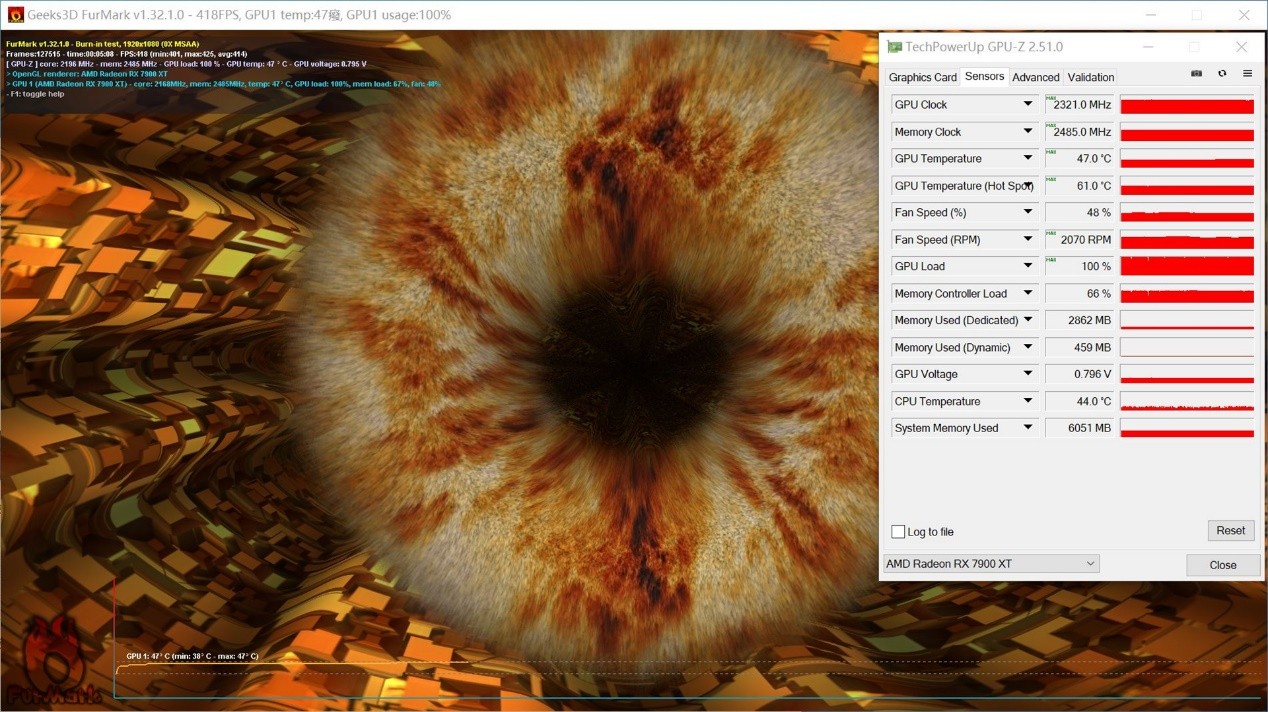The height and width of the screenshot is (712, 1268).
Task: Click the Memory Used (Dynamic) graph
Action: pyautogui.click(x=1187, y=347)
